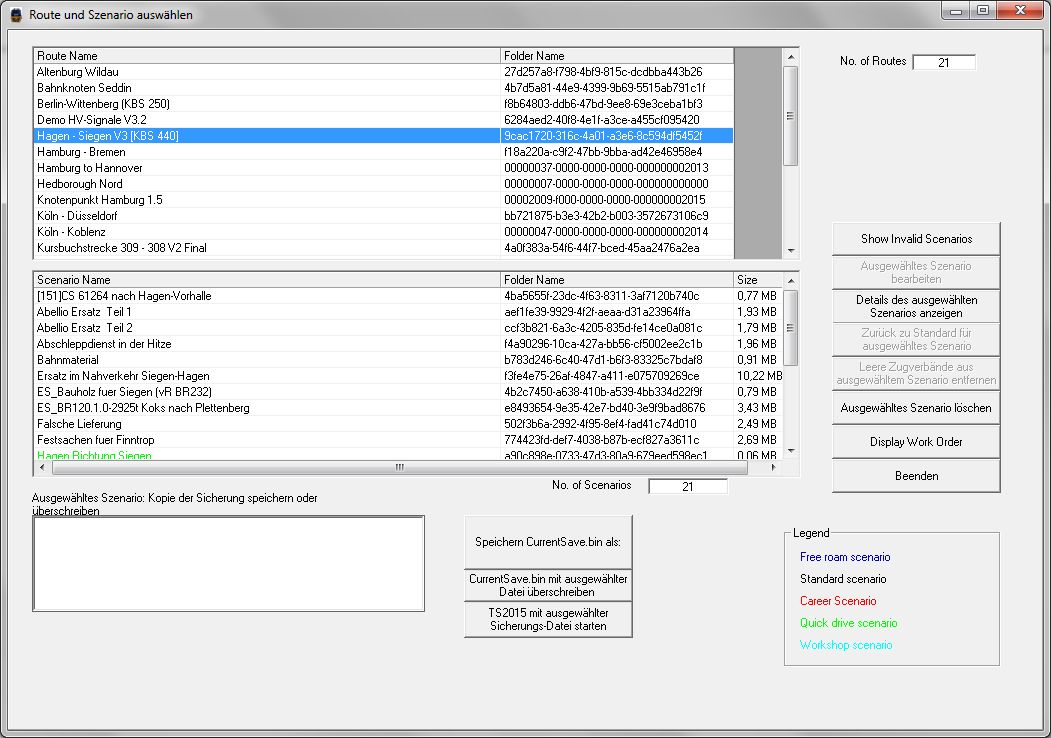Click Career Scenario legend label
This screenshot has width=1051, height=738.
[x=838, y=601]
